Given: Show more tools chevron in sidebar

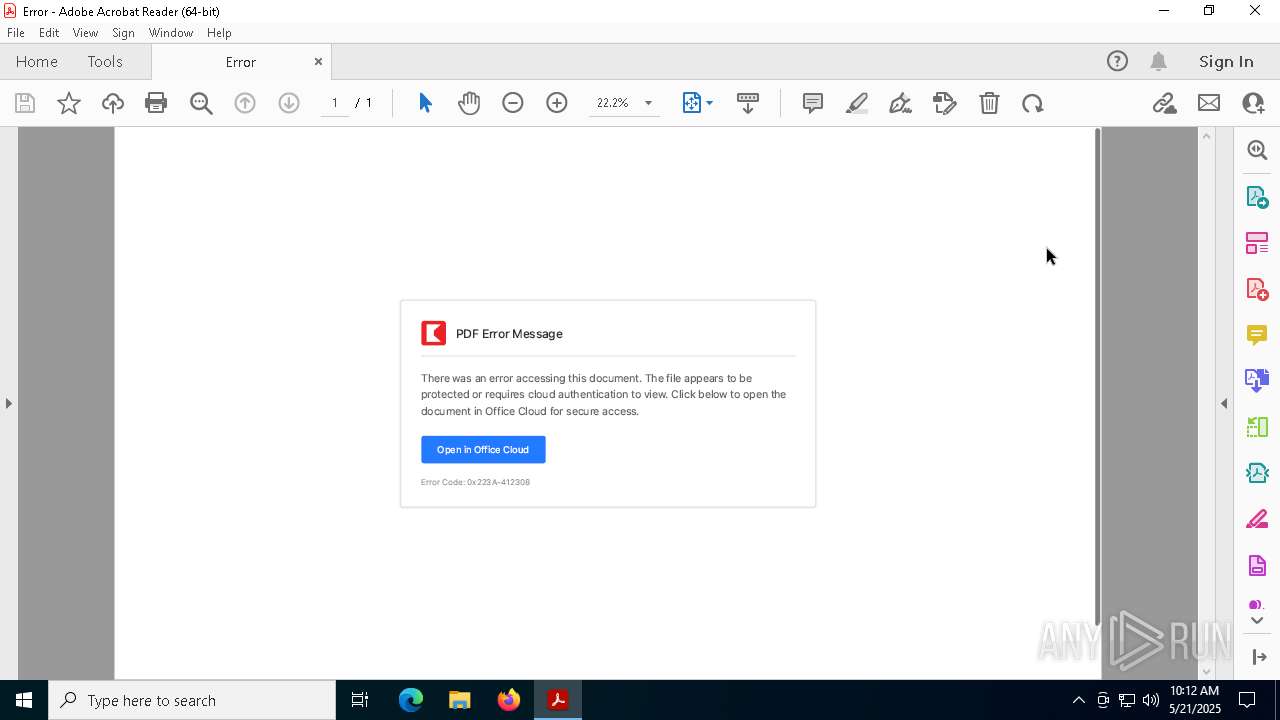Looking at the screenshot, I should click(x=1257, y=621).
